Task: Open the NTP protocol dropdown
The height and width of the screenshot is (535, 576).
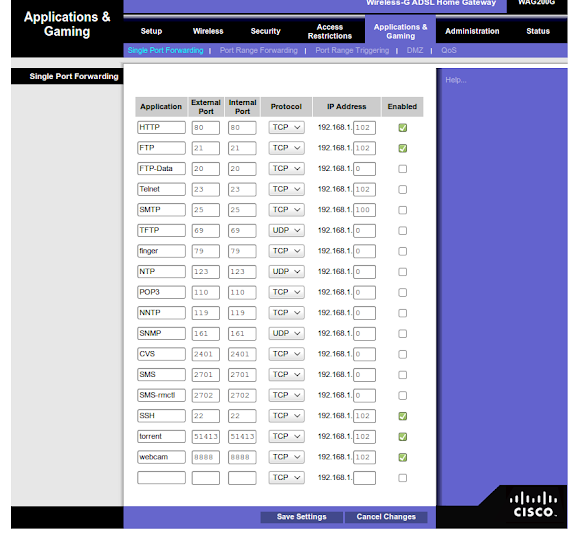Action: [x=286, y=272]
